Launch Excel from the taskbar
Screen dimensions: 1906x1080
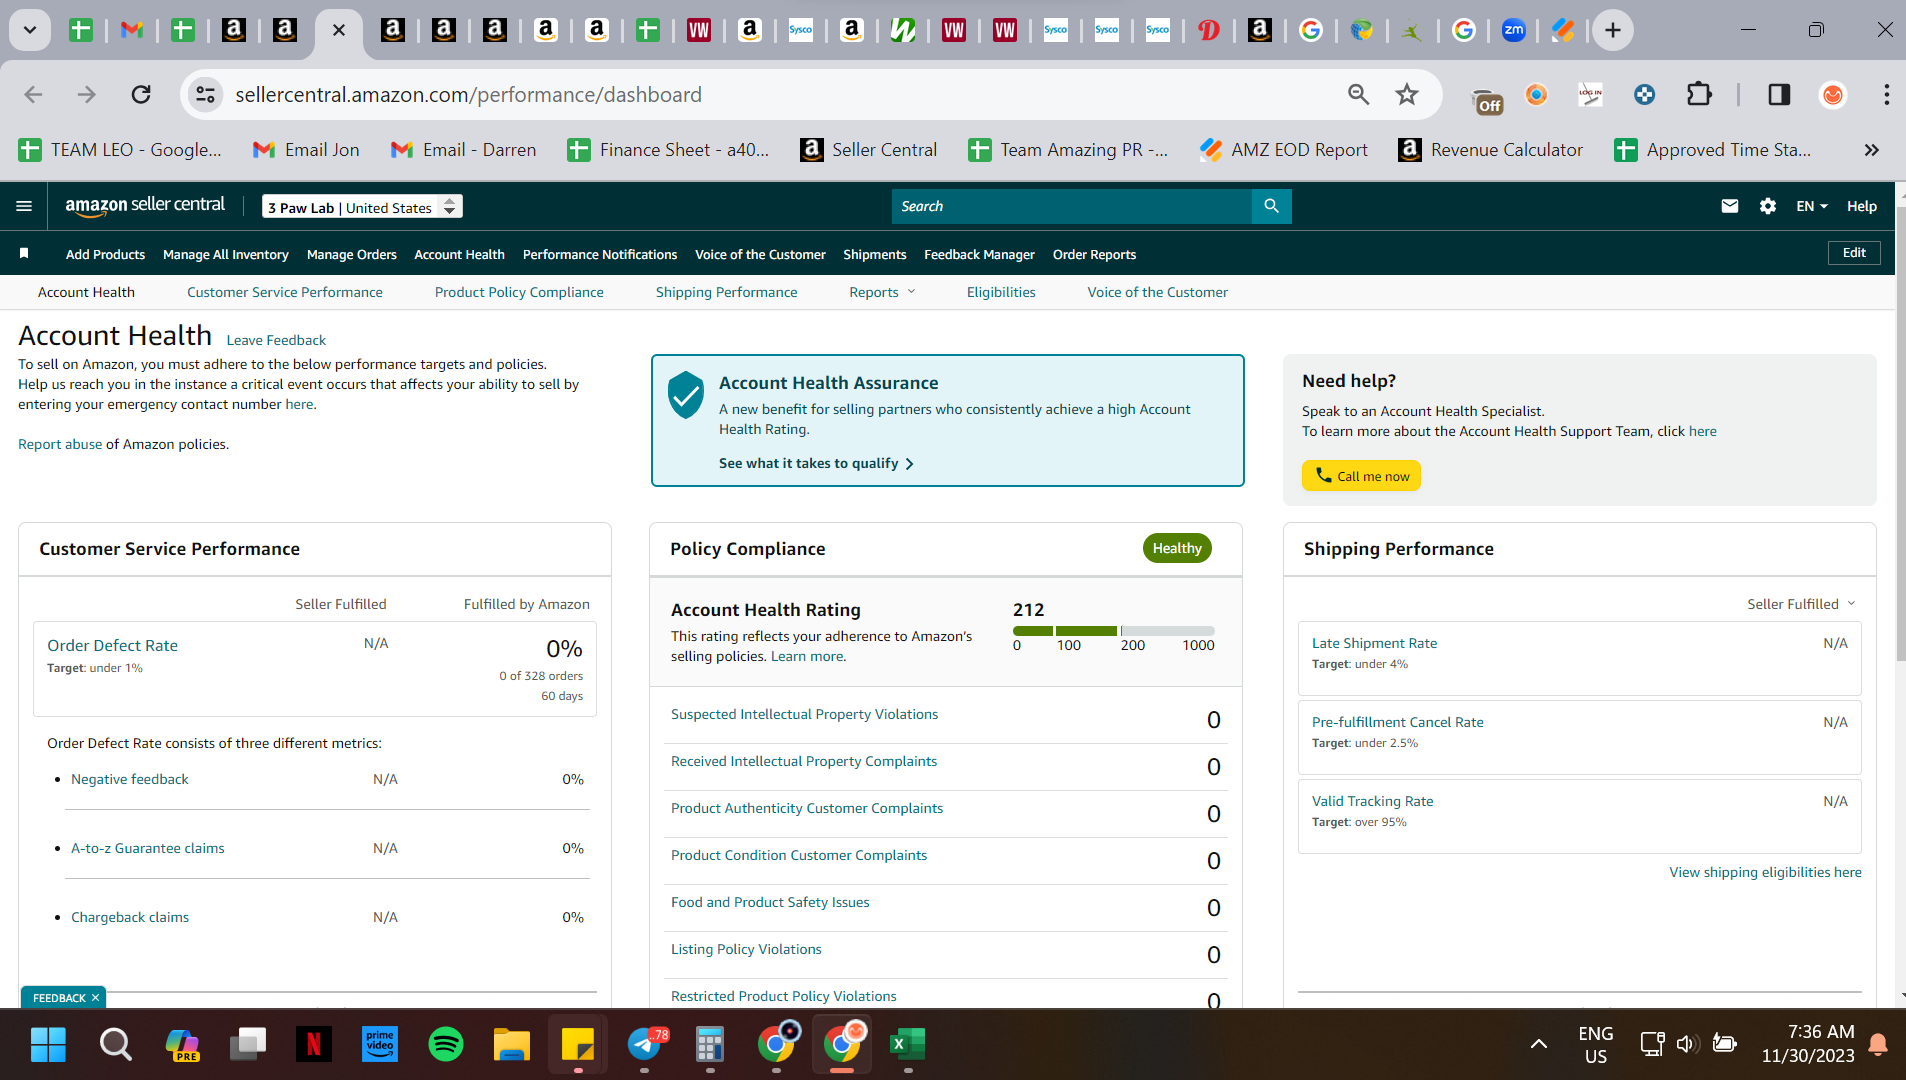pyautogui.click(x=908, y=1045)
